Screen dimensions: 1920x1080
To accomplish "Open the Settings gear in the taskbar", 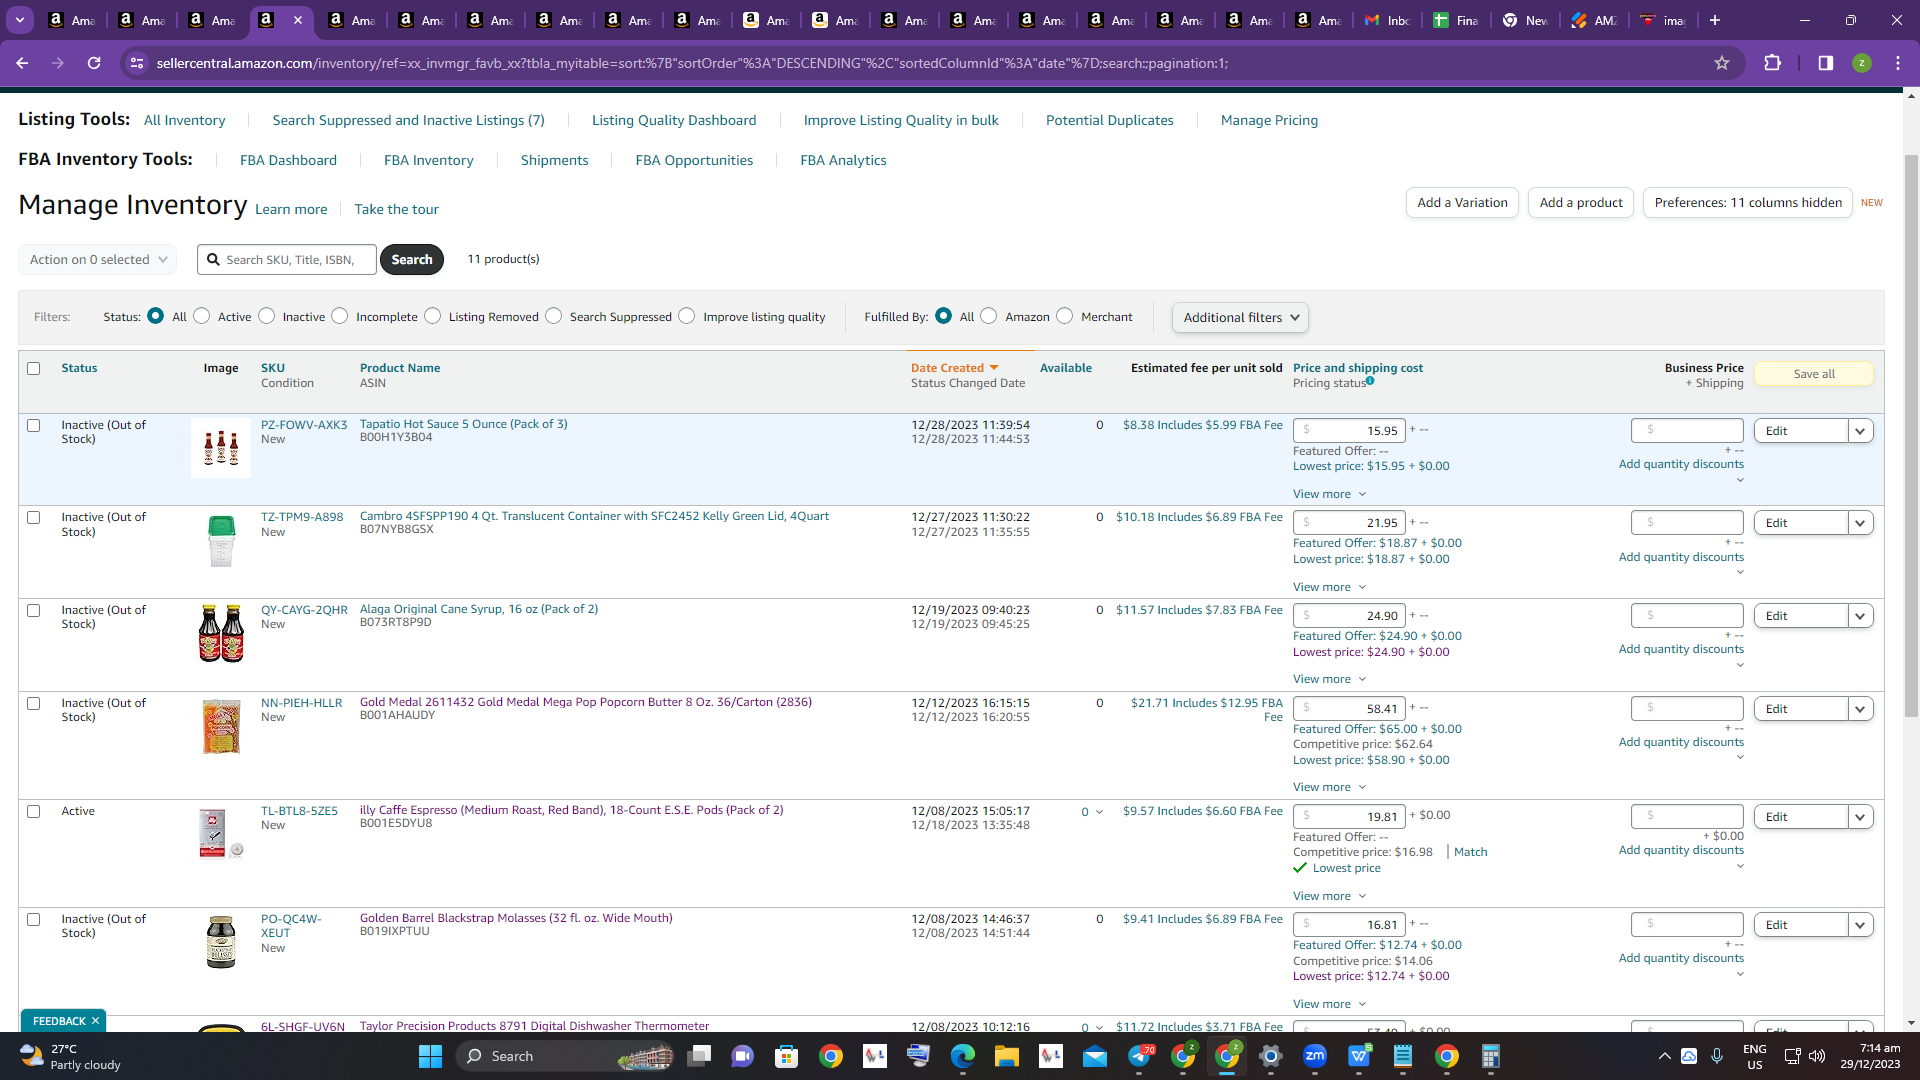I will [x=1271, y=1056].
